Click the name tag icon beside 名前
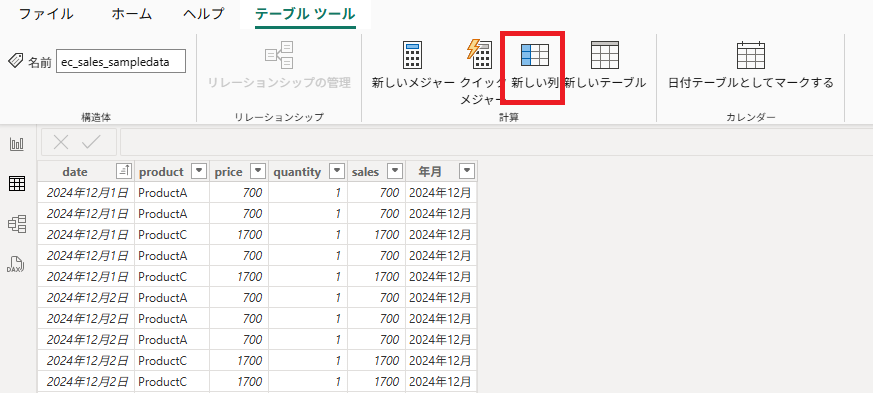 pos(16,61)
